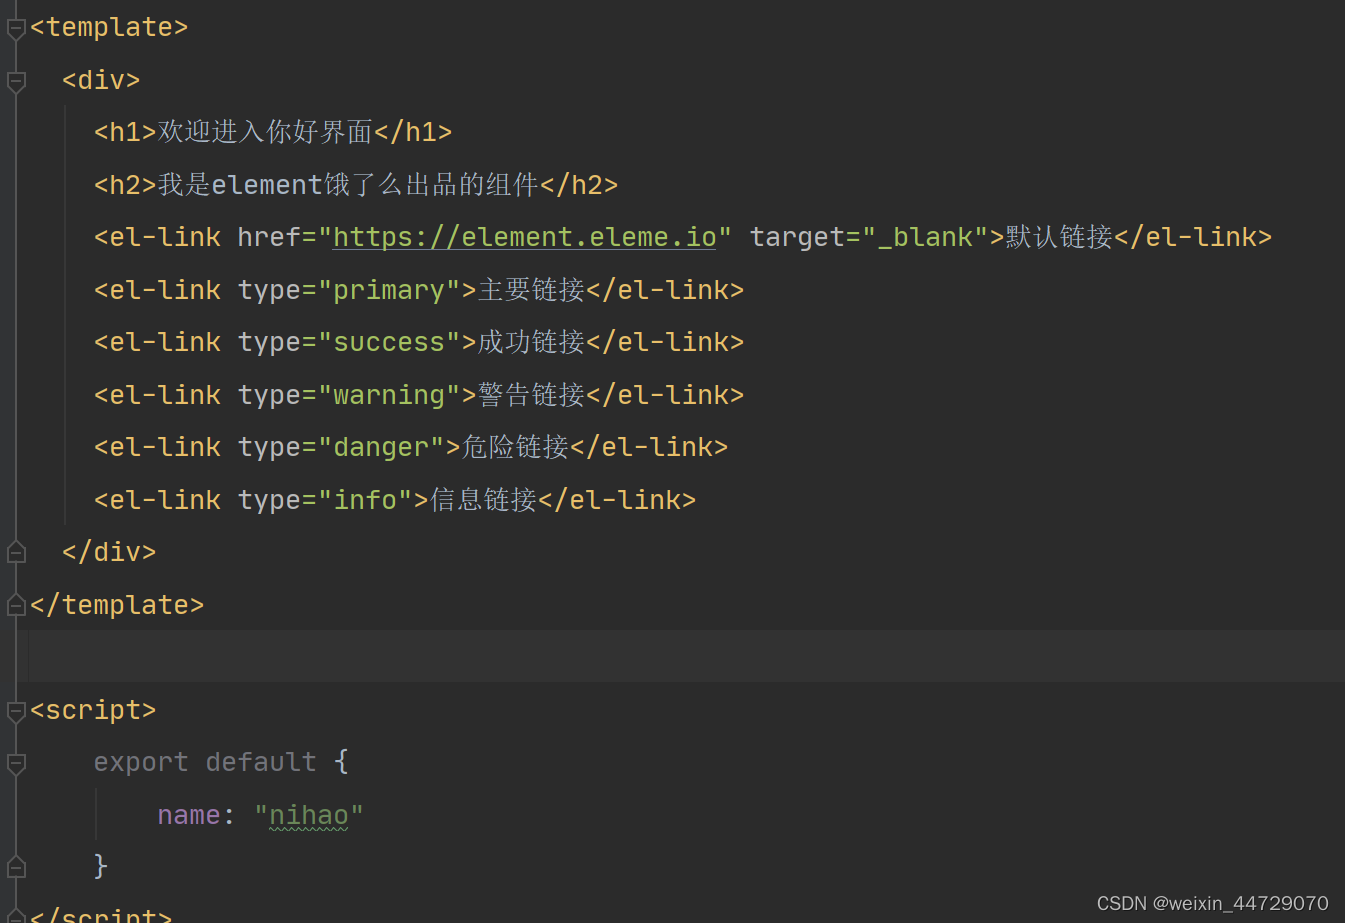Place cursor in the opening <template> tag text
This screenshot has width=1345, height=923.
click(109, 27)
